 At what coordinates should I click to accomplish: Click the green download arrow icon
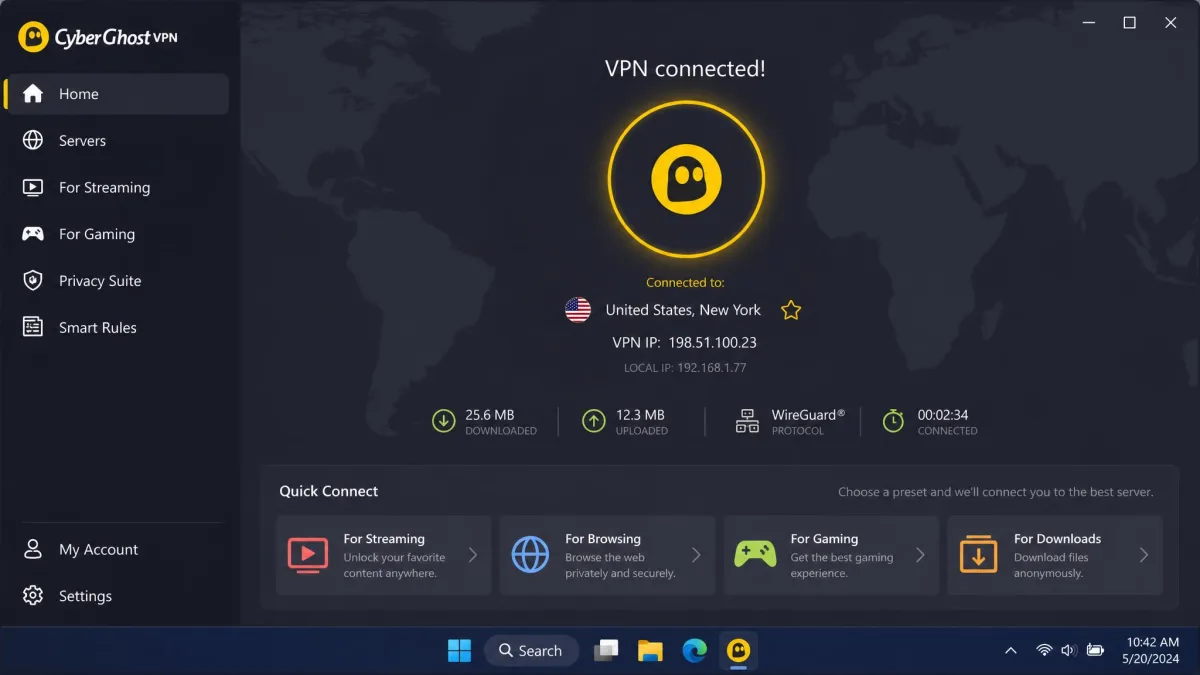pyautogui.click(x=443, y=422)
